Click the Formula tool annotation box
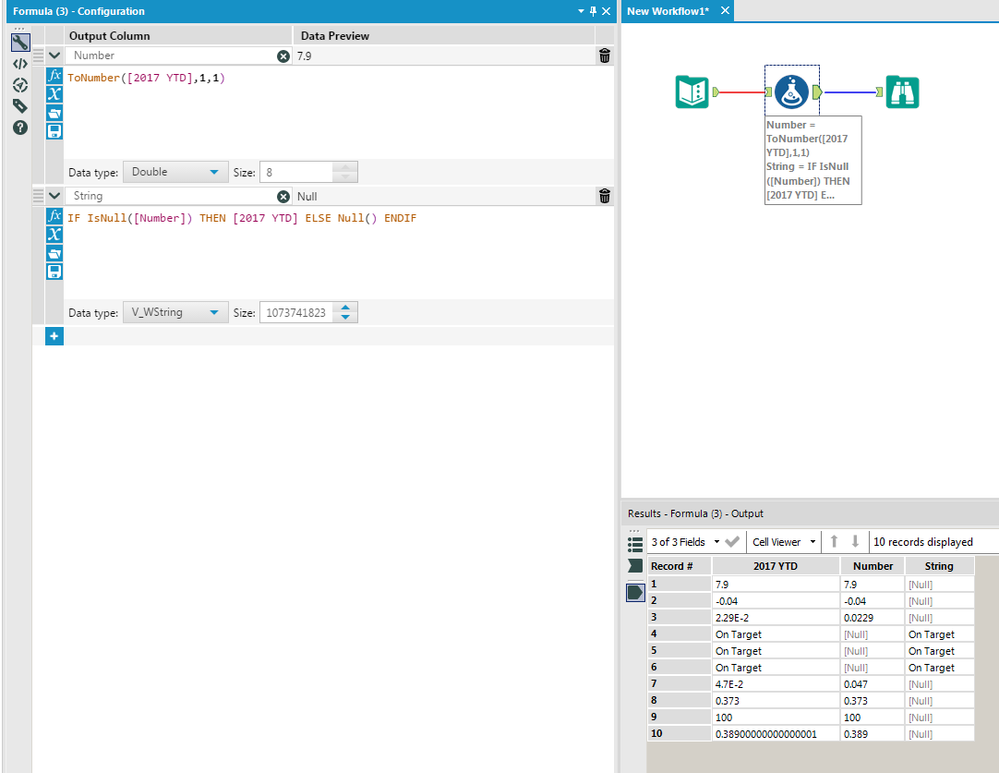This screenshot has height=773, width=999. point(813,160)
